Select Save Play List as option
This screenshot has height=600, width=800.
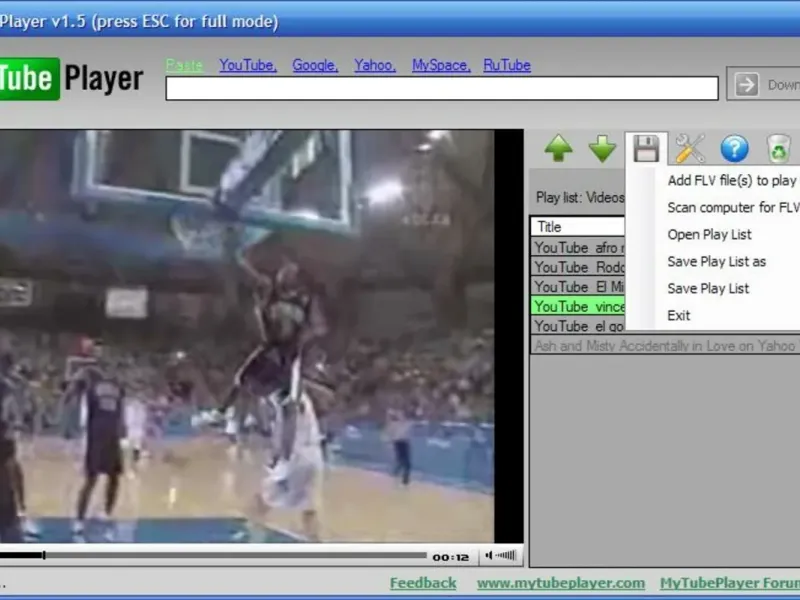tap(716, 262)
